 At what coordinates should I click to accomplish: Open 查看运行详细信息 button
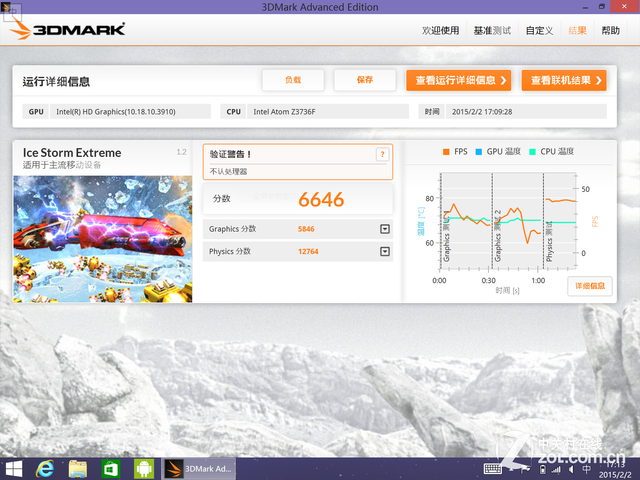[x=458, y=80]
